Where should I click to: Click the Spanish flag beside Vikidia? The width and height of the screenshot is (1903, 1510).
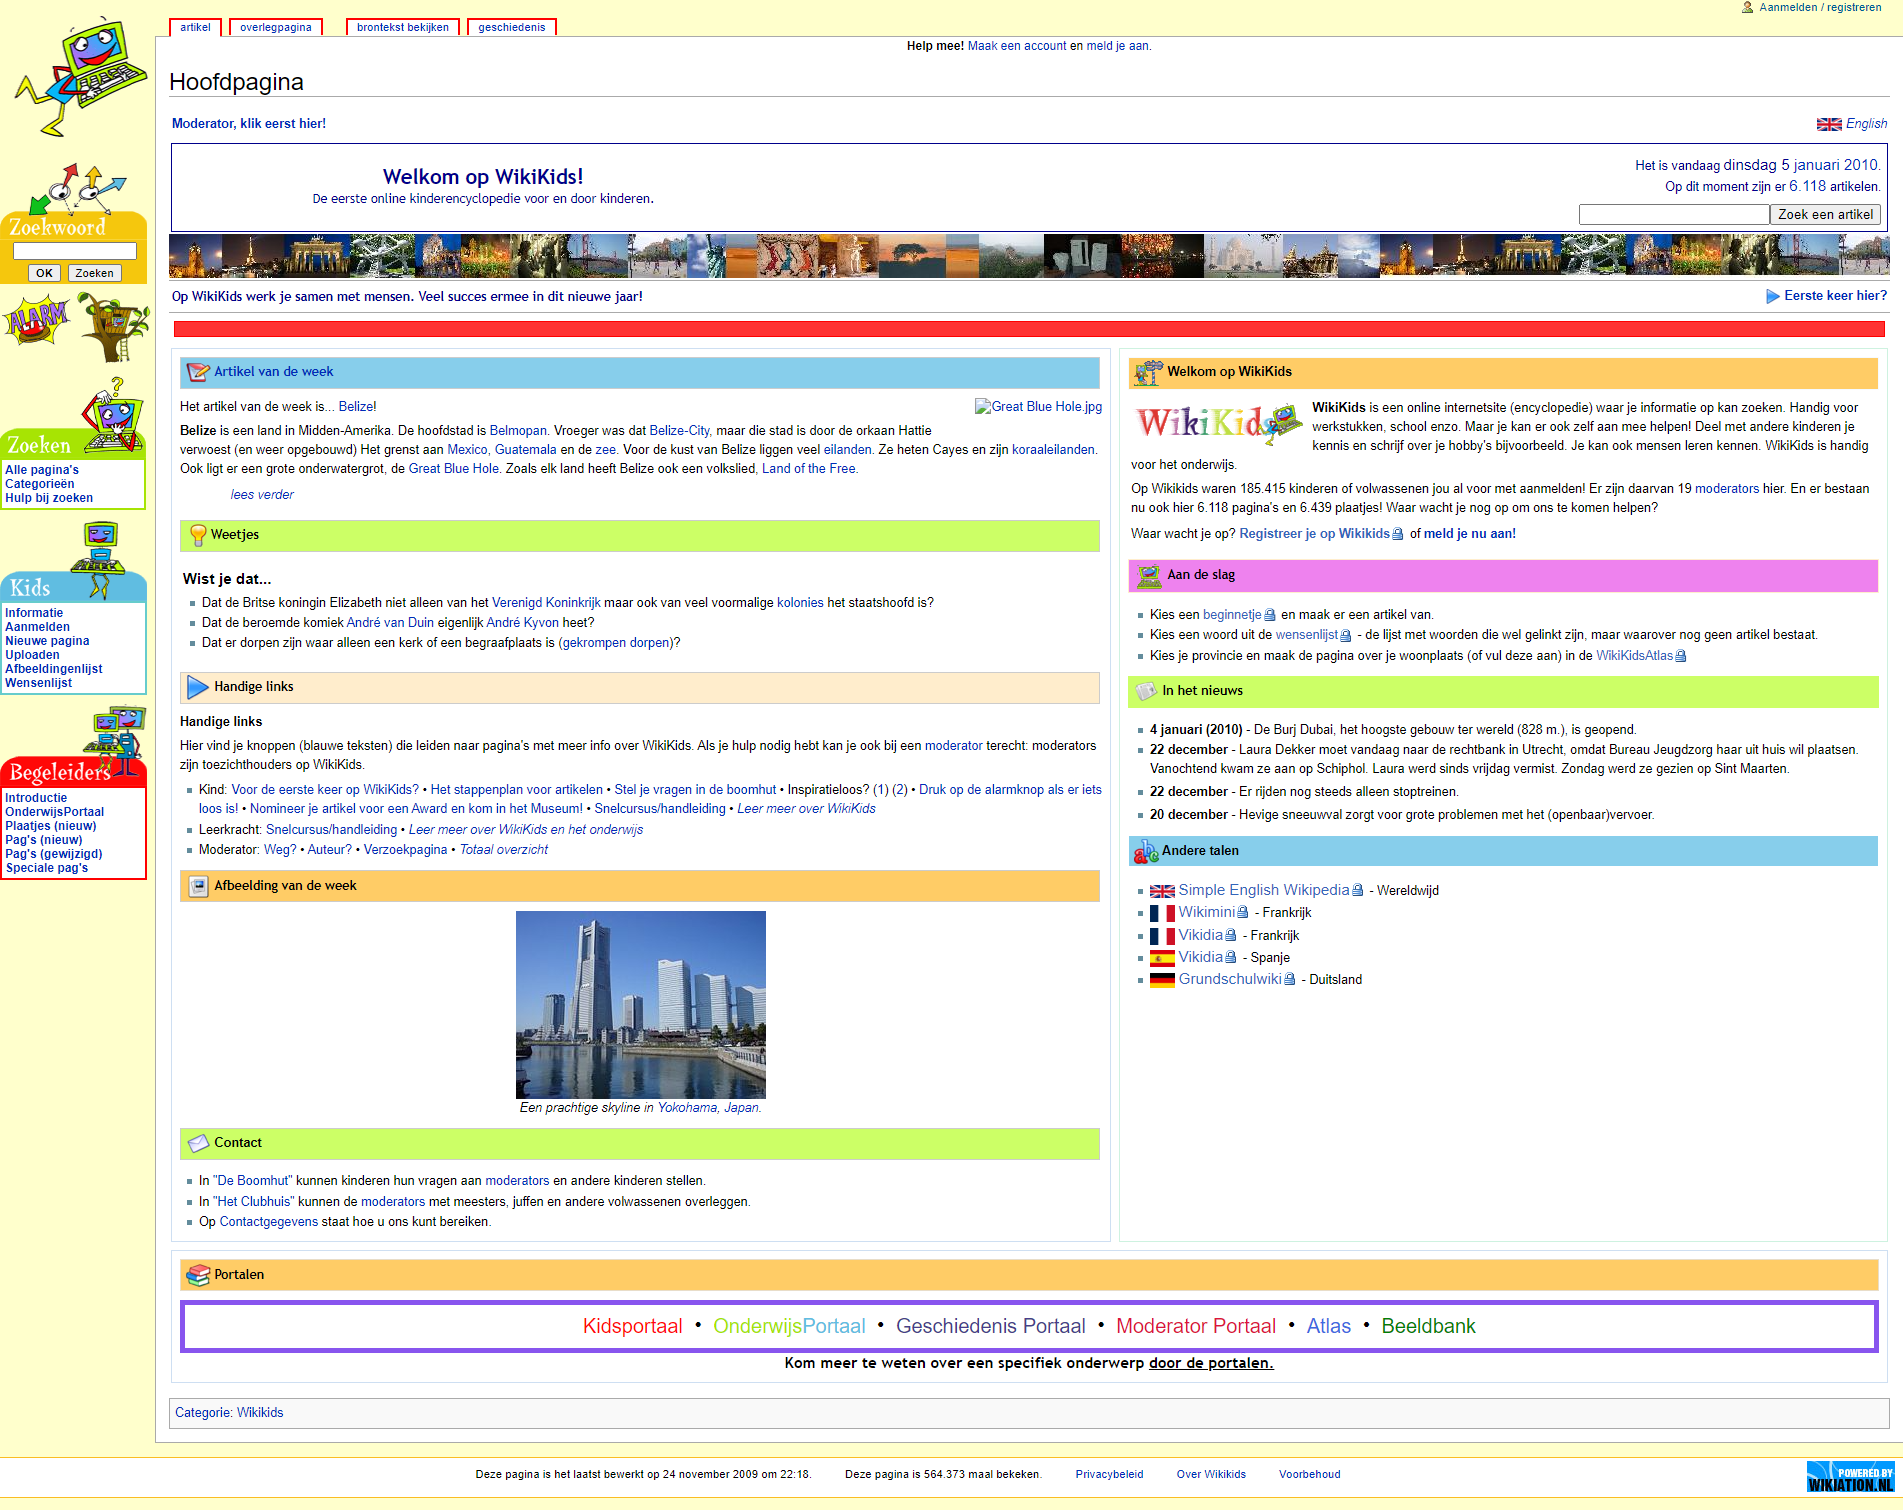[x=1162, y=958]
